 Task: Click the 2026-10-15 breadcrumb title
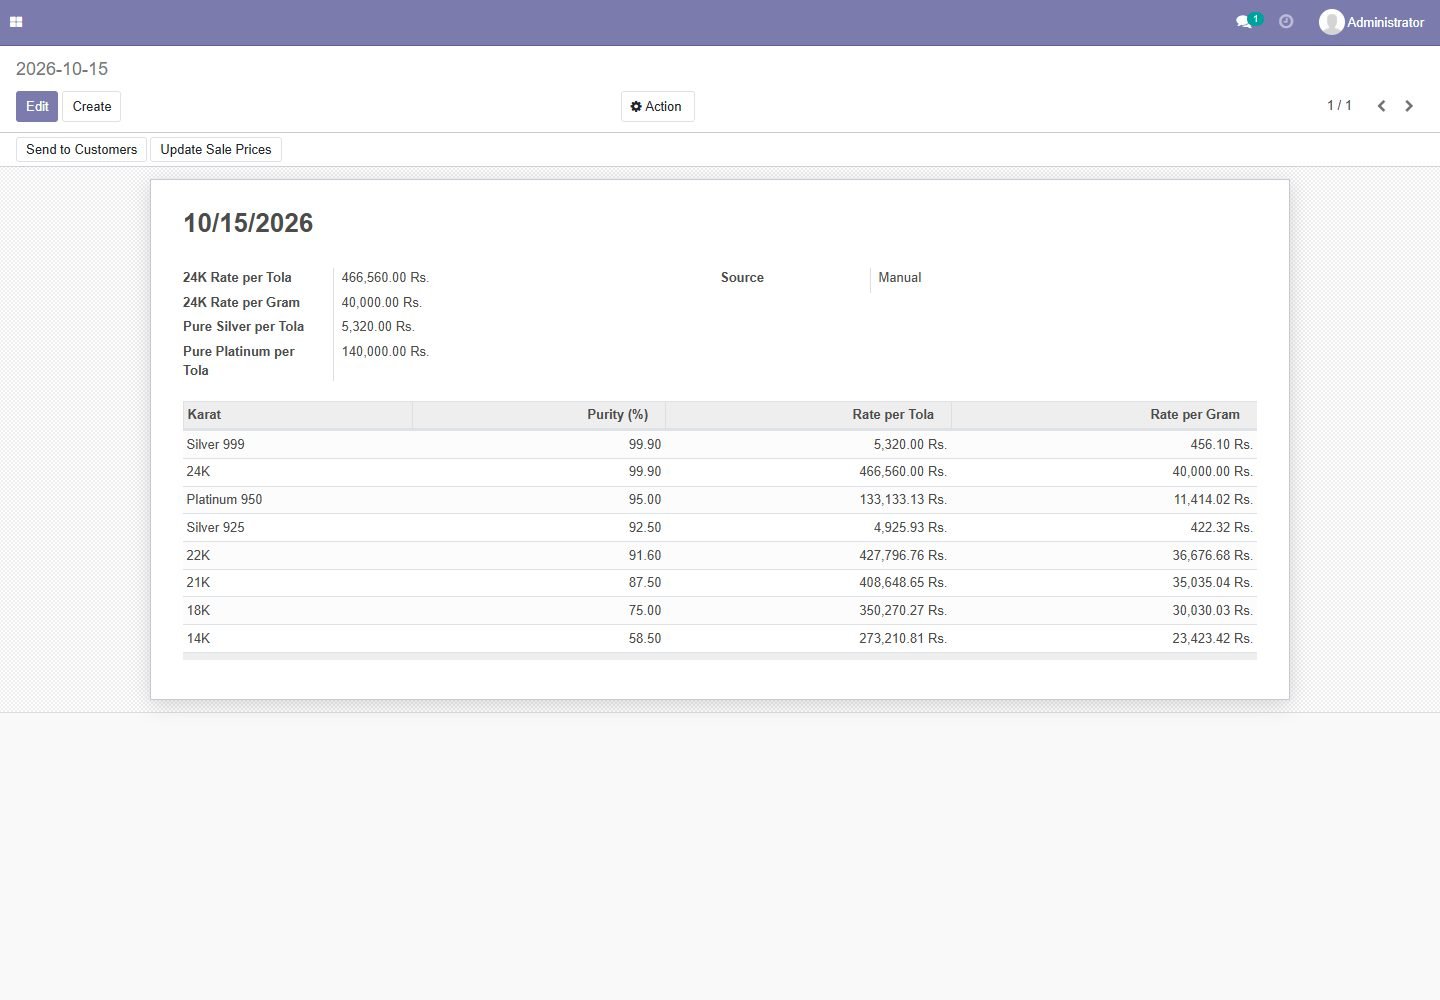(62, 69)
